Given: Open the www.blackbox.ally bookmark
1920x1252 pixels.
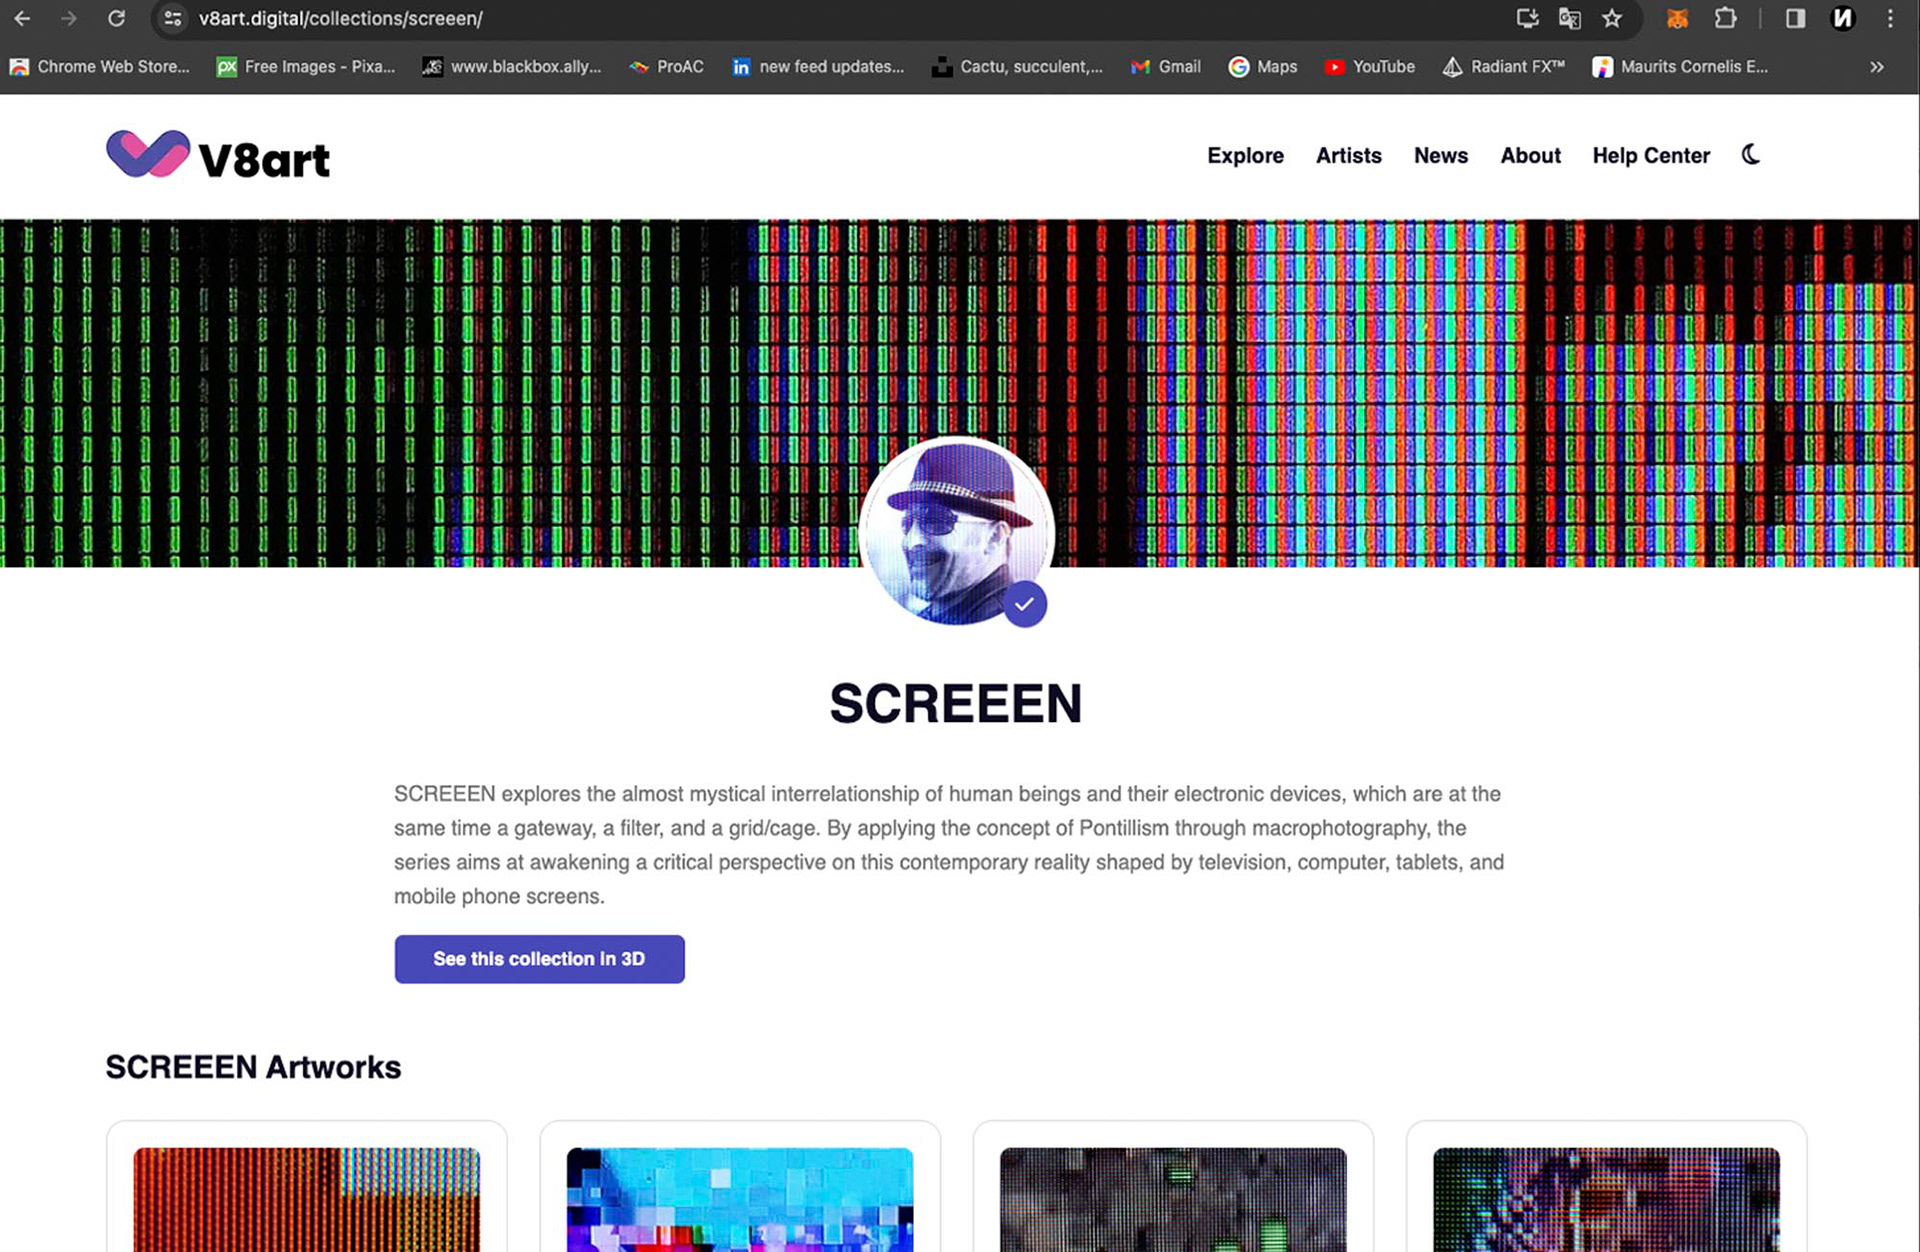Looking at the screenshot, I should [512, 66].
